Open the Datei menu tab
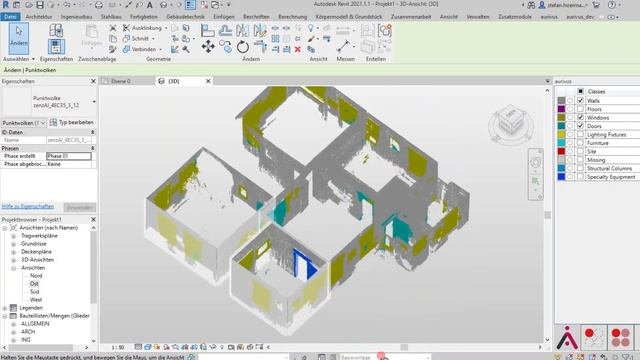640x360 pixels. [10, 17]
